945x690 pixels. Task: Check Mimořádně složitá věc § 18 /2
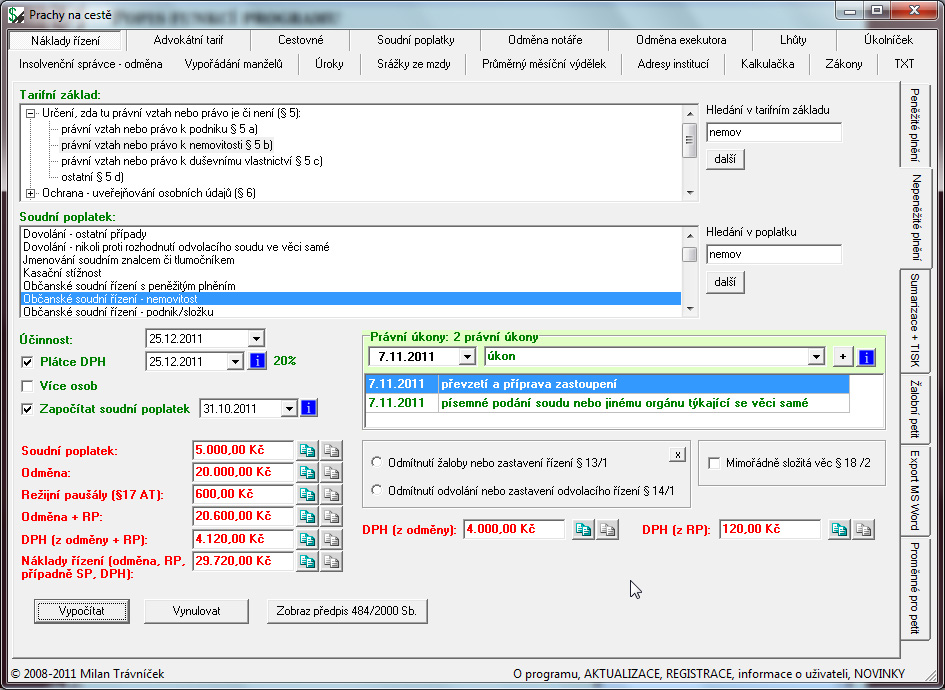[714, 463]
